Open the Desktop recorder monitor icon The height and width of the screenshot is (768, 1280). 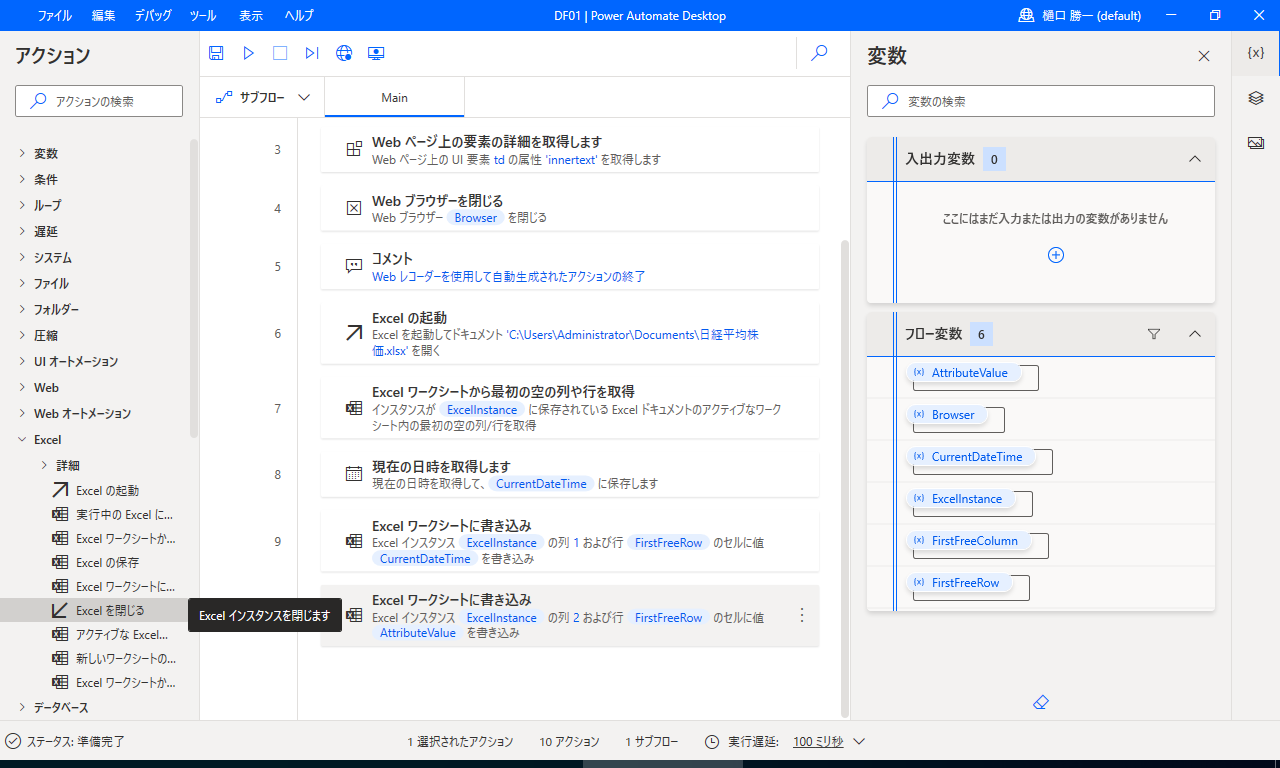[376, 53]
